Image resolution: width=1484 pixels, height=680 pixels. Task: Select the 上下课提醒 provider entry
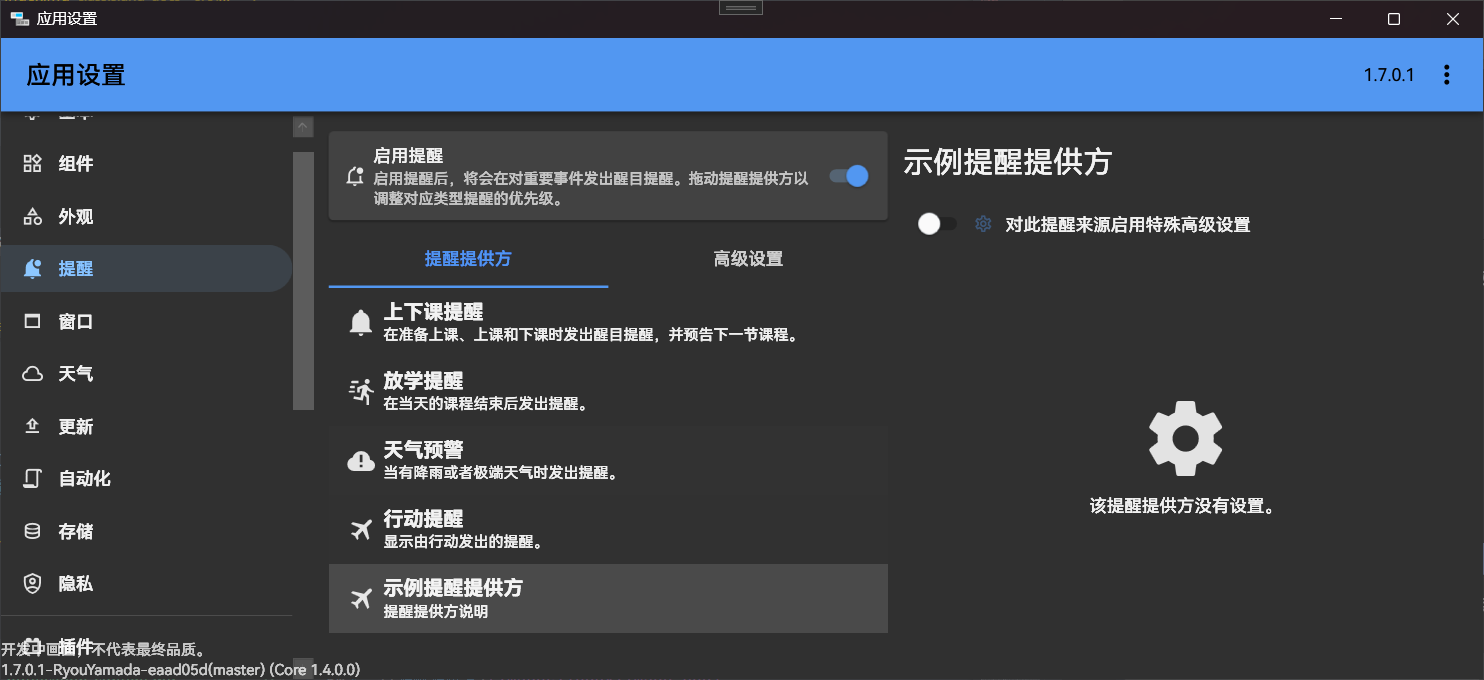608,321
